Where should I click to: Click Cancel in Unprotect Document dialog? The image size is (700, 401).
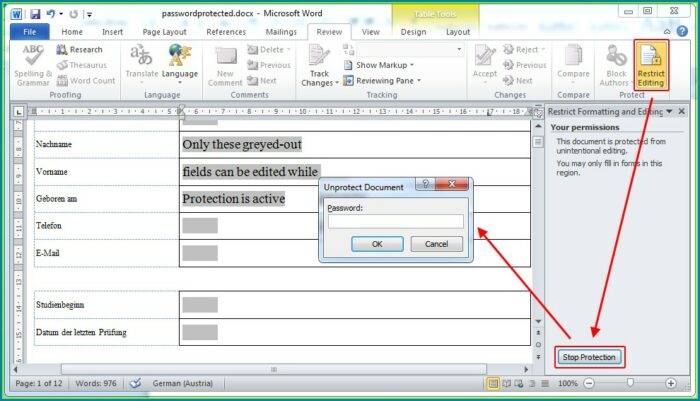[x=436, y=244]
